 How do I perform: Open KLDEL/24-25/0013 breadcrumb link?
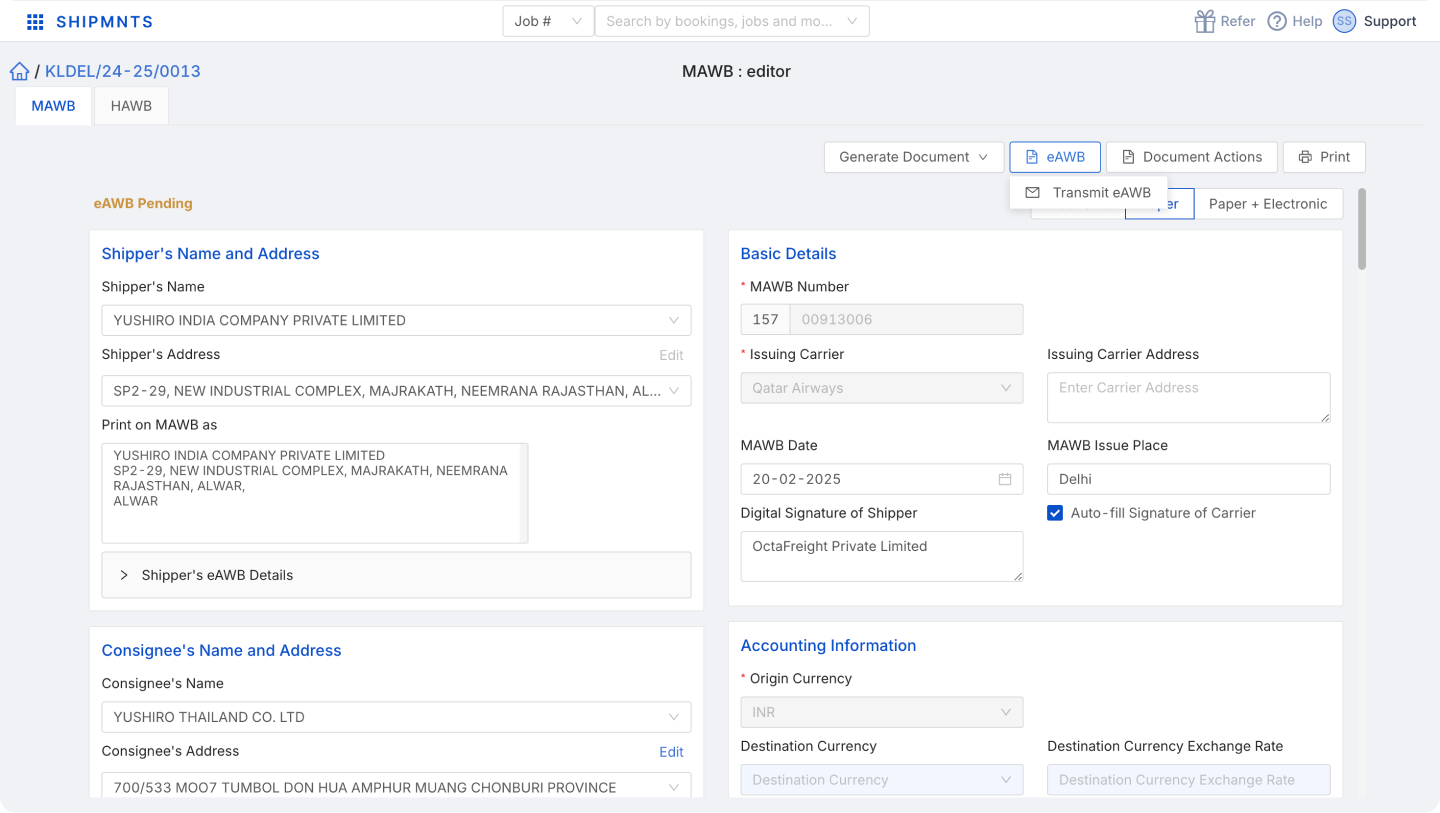click(123, 72)
